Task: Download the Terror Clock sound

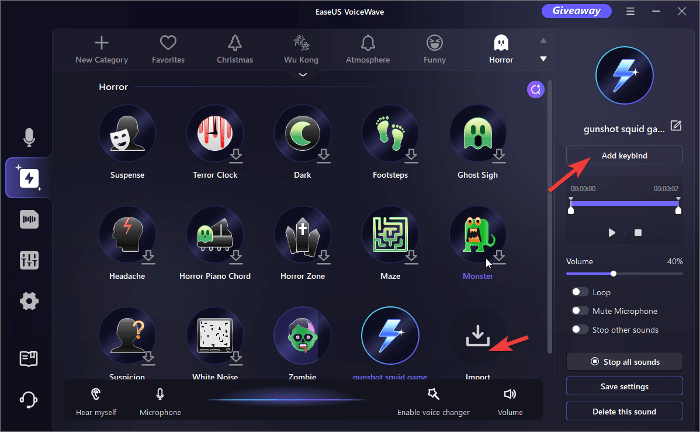Action: 236,156
